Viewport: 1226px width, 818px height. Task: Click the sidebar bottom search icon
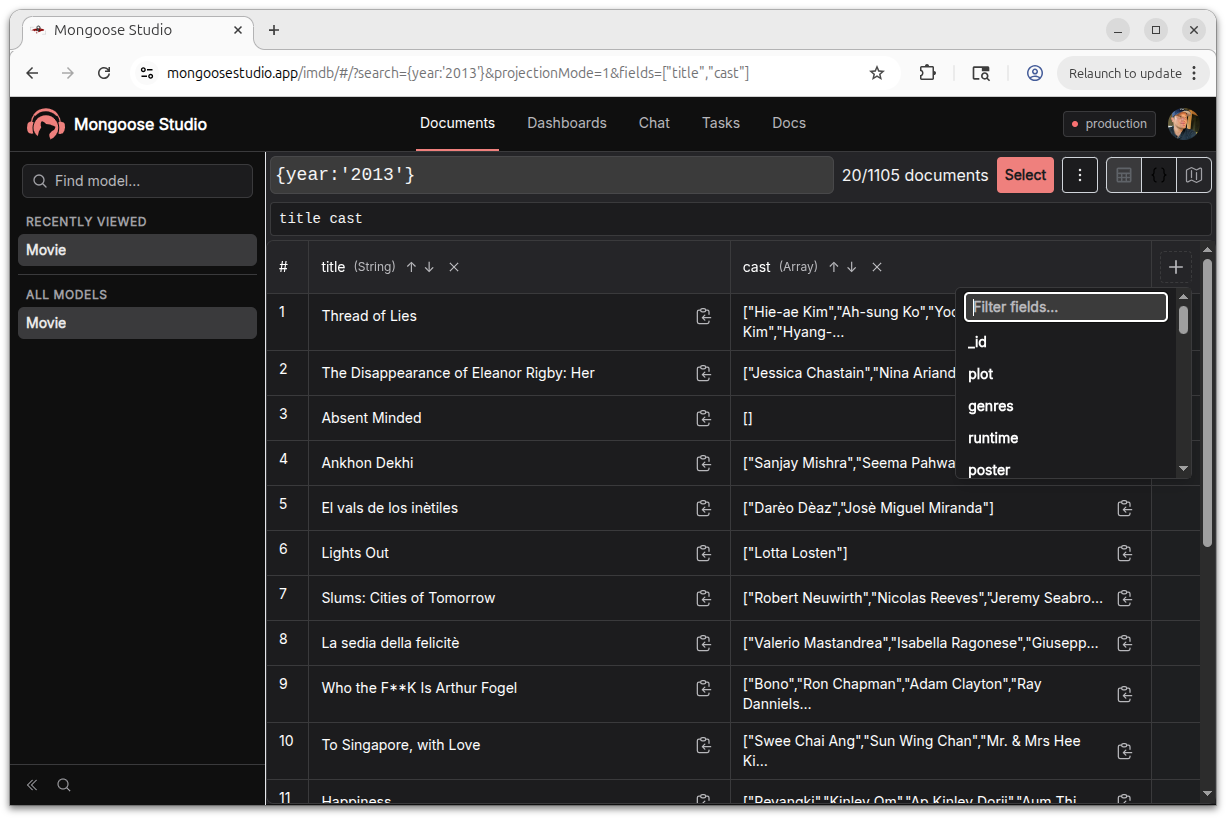coord(64,785)
